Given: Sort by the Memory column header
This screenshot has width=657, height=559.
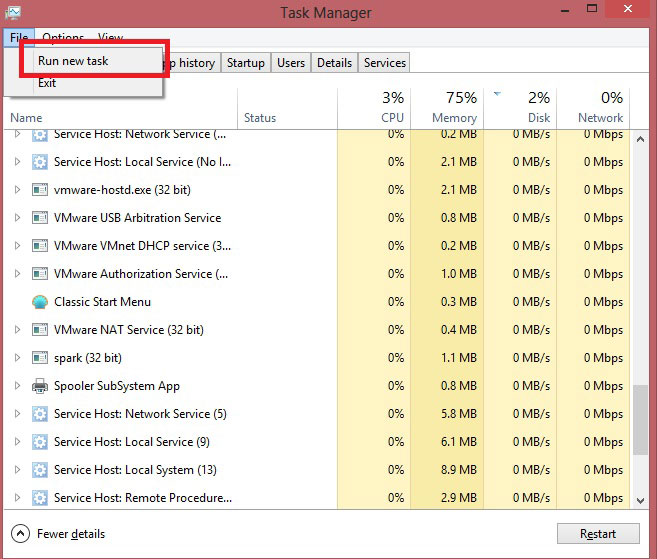Looking at the screenshot, I should tap(447, 108).
